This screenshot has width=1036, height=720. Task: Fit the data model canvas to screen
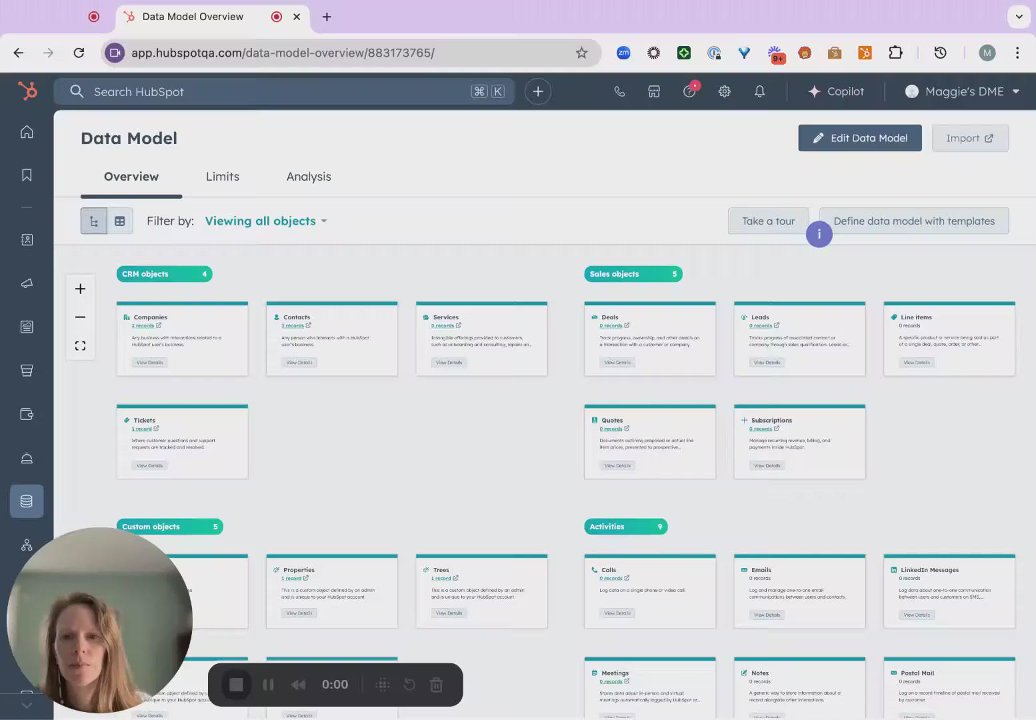tap(80, 345)
